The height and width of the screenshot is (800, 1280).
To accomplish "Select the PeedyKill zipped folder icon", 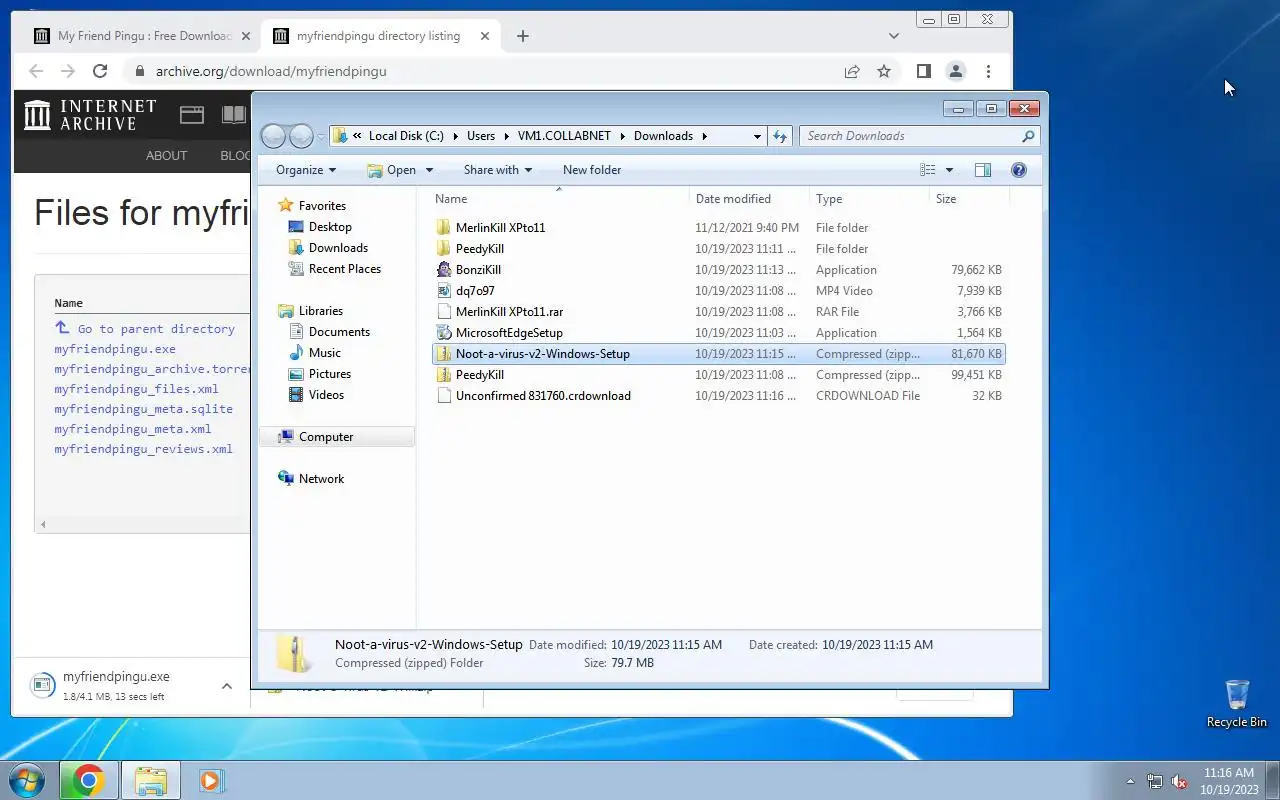I will 445,375.
